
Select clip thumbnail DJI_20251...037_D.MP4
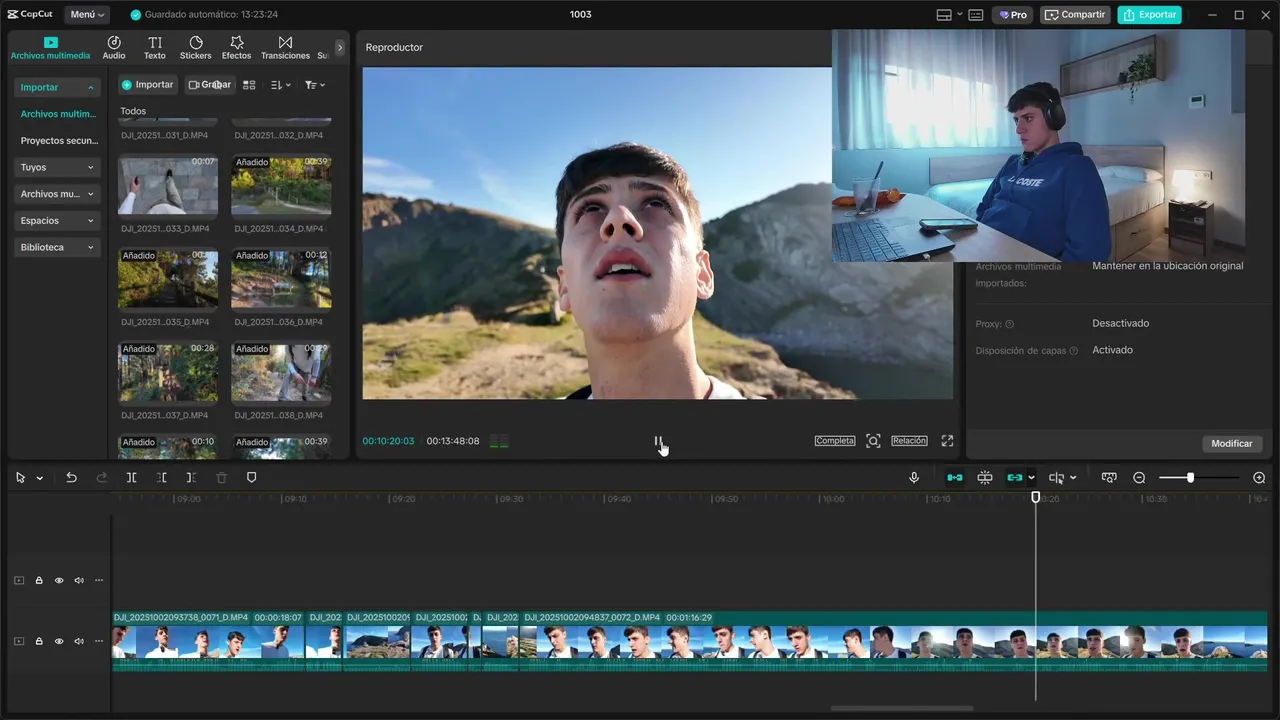coord(168,372)
